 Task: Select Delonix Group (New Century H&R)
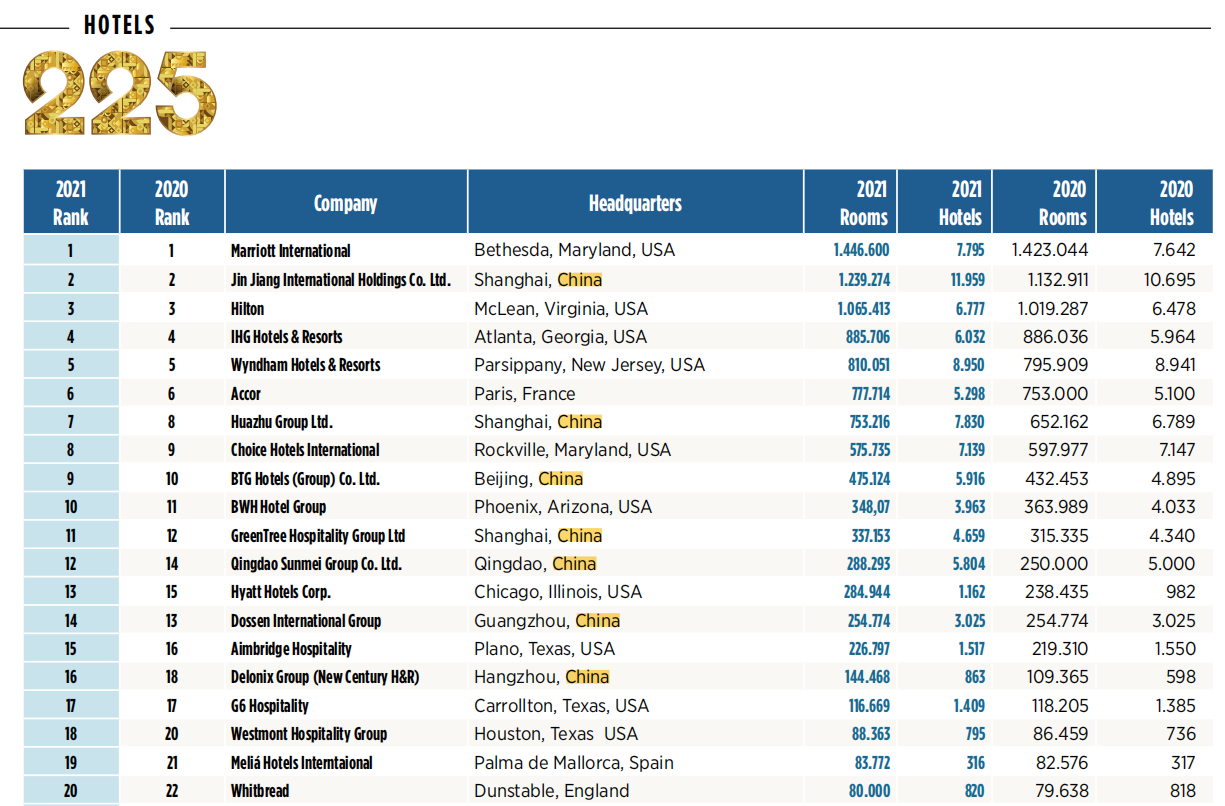325,677
